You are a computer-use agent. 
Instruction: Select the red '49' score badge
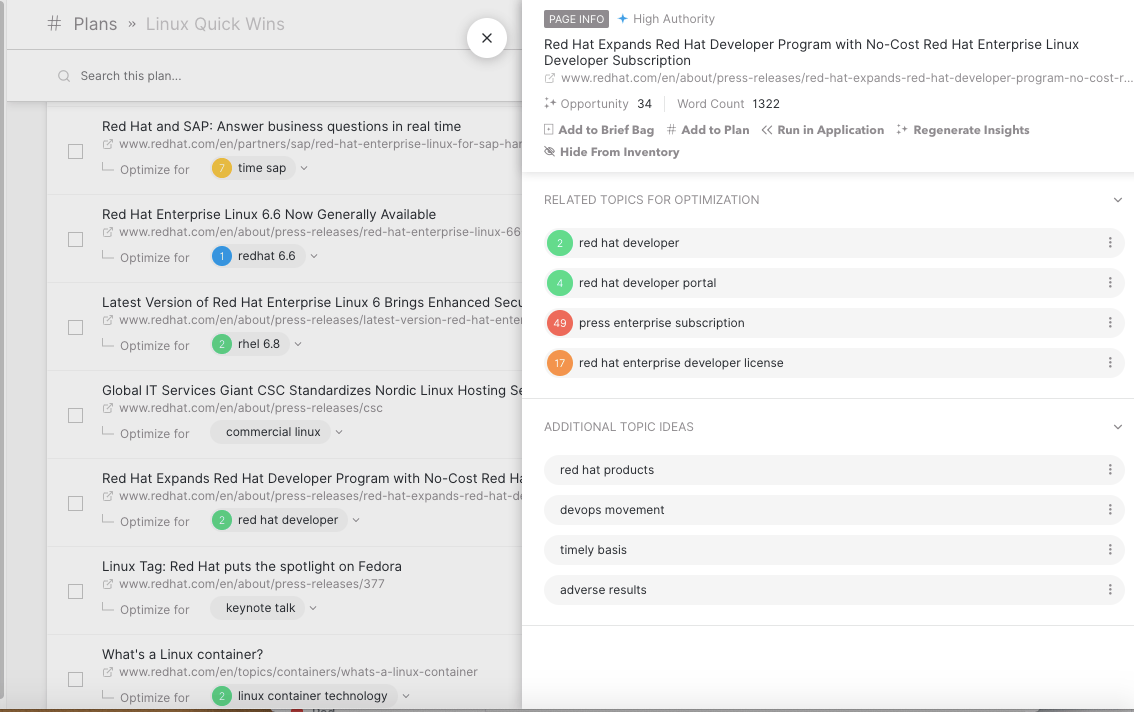(x=560, y=323)
